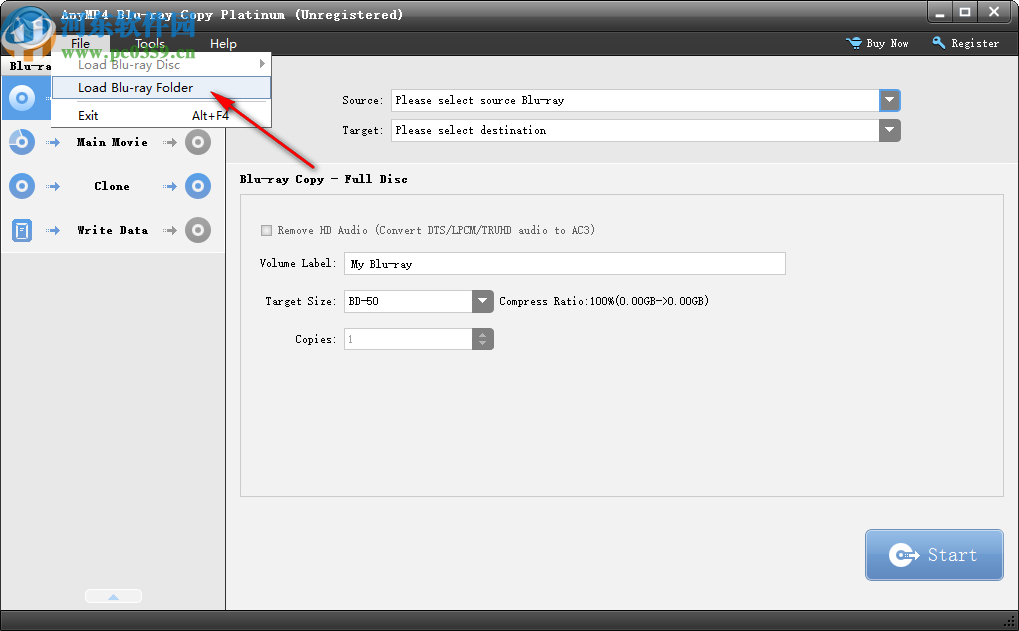This screenshot has width=1019, height=631.
Task: Open the Help menu
Action: 223,43
